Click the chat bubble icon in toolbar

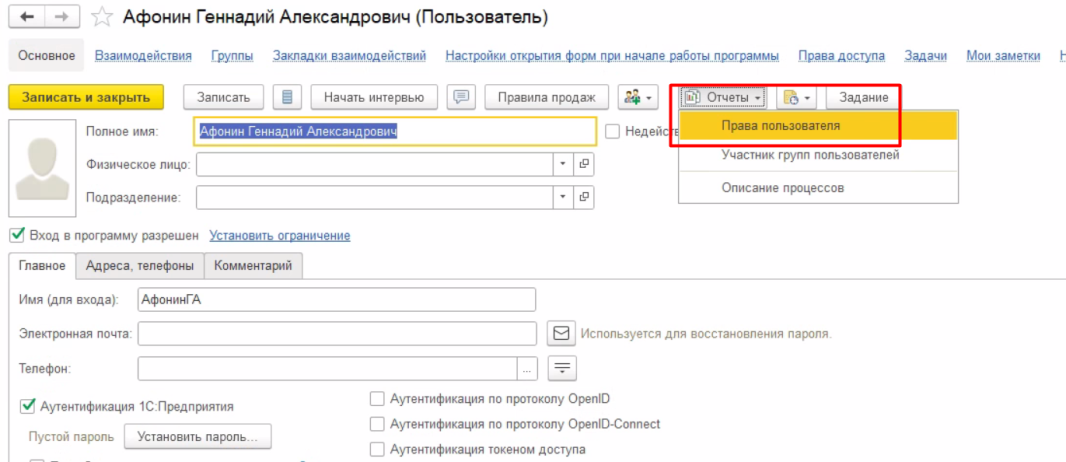coord(461,97)
